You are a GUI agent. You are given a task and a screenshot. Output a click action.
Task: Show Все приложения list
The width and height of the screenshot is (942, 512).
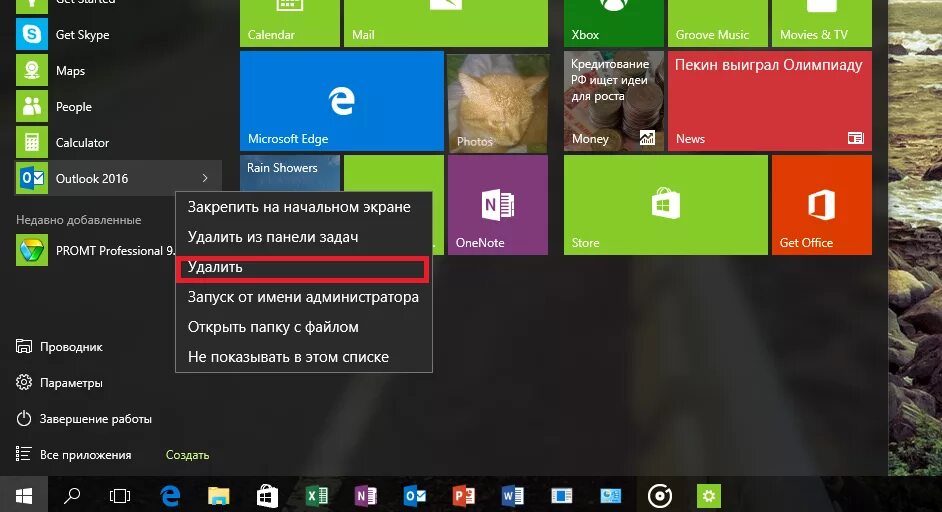click(x=73, y=455)
